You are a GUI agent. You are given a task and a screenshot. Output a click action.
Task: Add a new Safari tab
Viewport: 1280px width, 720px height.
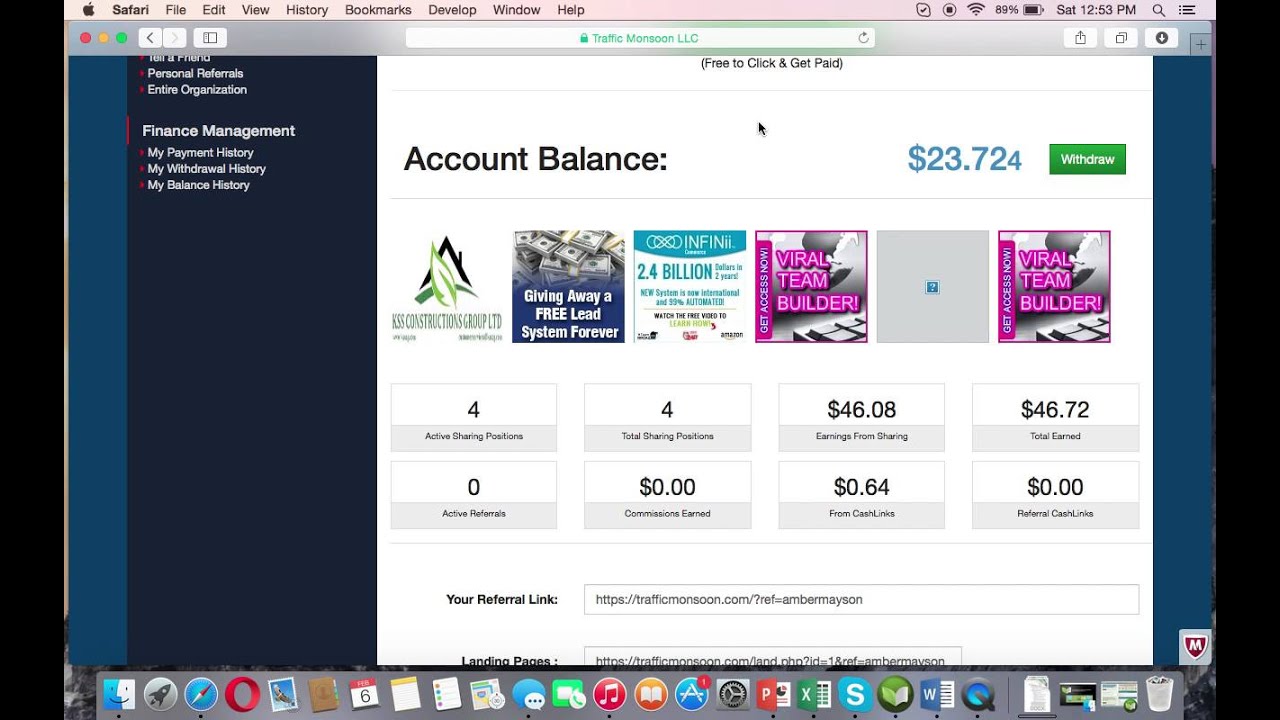click(x=1201, y=44)
